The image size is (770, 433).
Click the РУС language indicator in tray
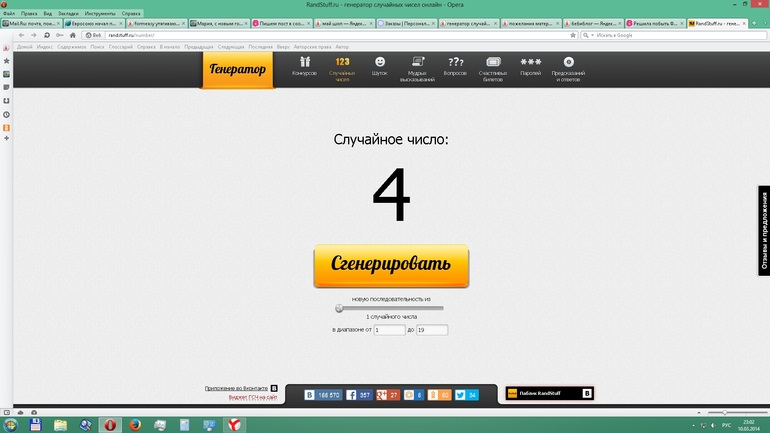pos(726,425)
